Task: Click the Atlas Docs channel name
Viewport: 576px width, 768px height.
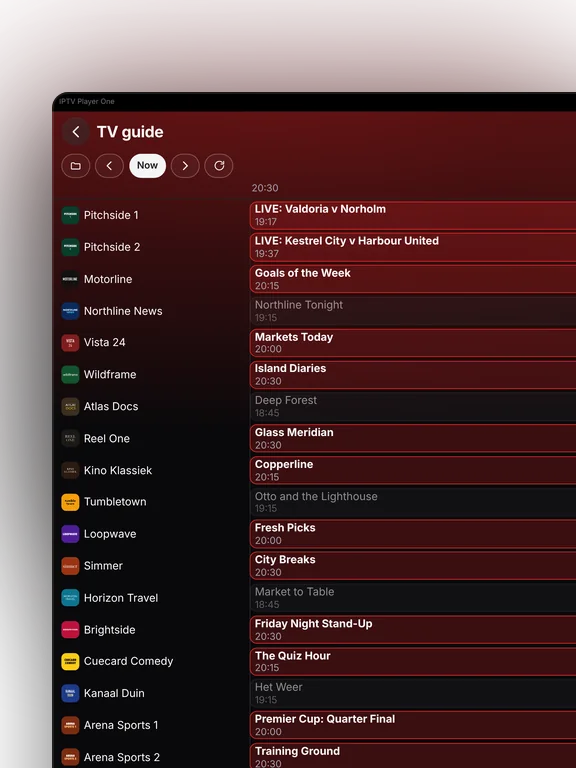Action: click(111, 407)
